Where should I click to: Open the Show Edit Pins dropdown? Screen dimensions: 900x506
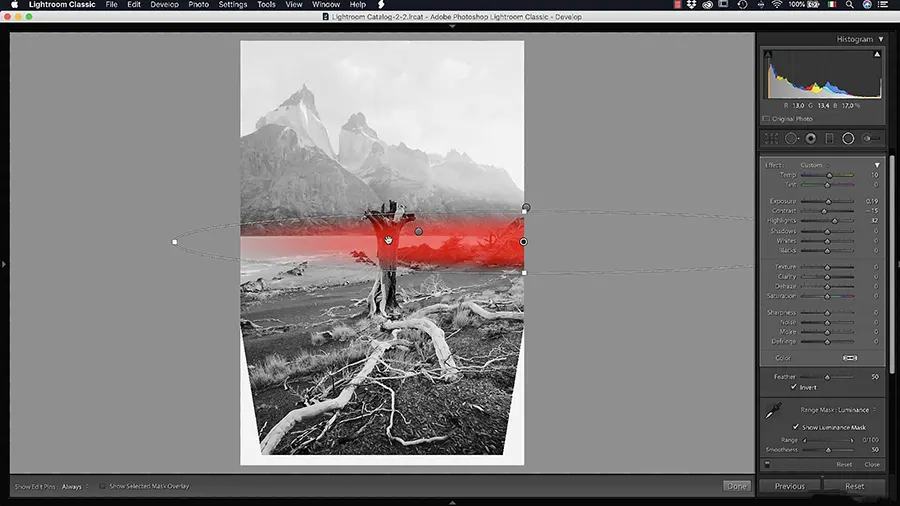[x=73, y=486]
